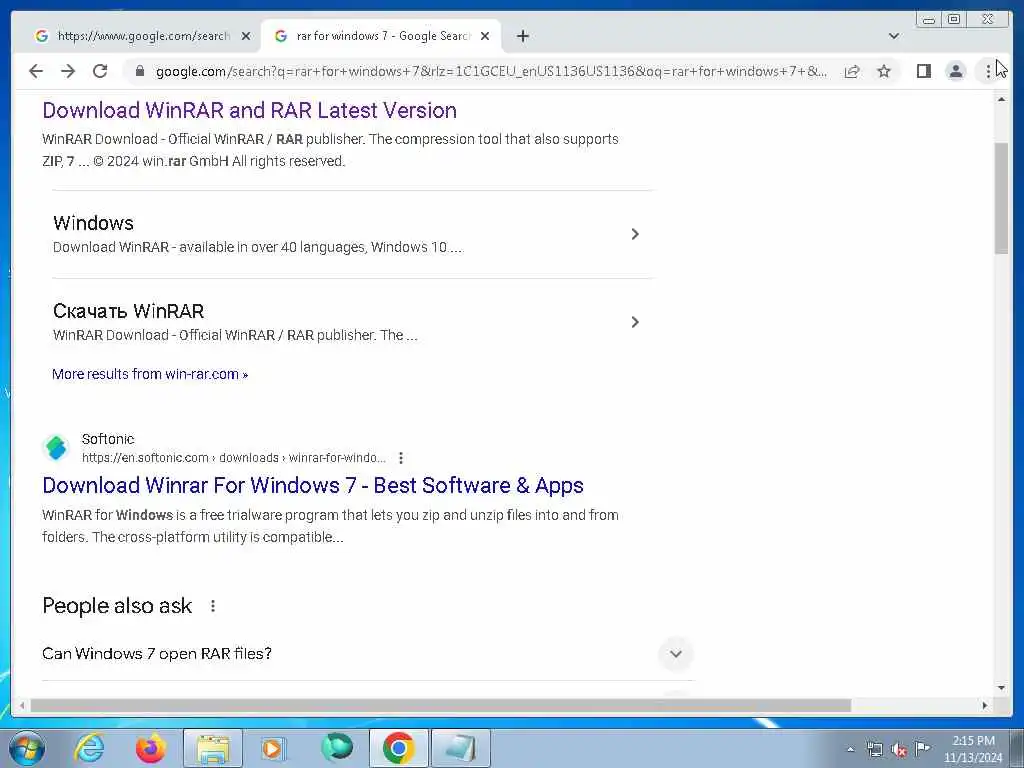Open the taskbar clock showing 2:15 PM

point(973,749)
